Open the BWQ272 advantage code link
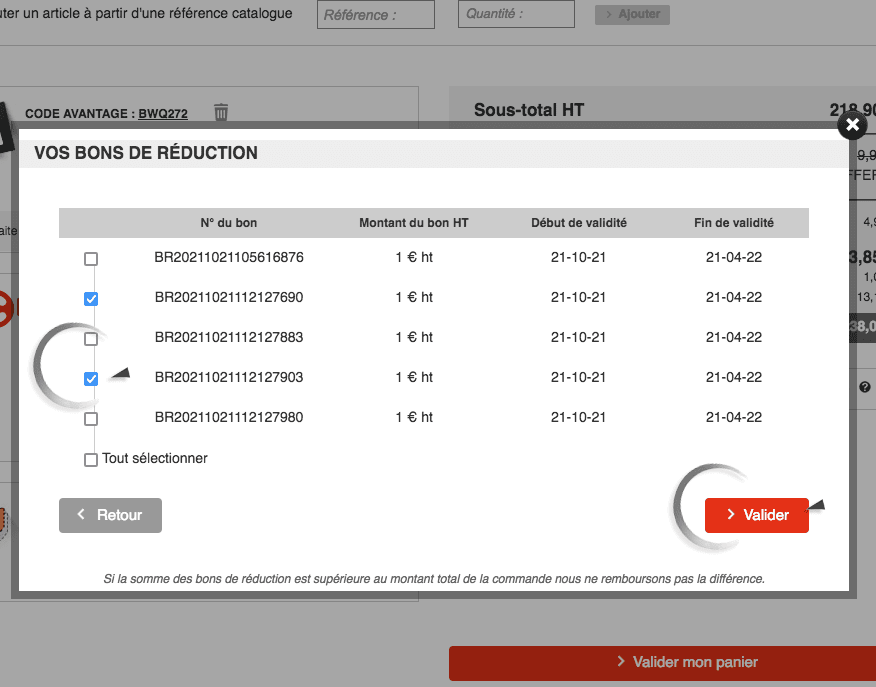 pyautogui.click(x=163, y=114)
